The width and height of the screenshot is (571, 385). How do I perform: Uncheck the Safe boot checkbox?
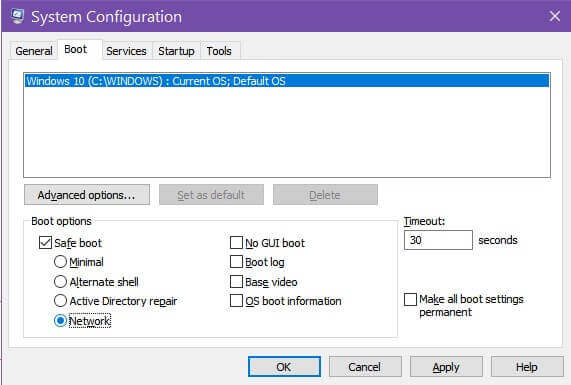click(45, 243)
